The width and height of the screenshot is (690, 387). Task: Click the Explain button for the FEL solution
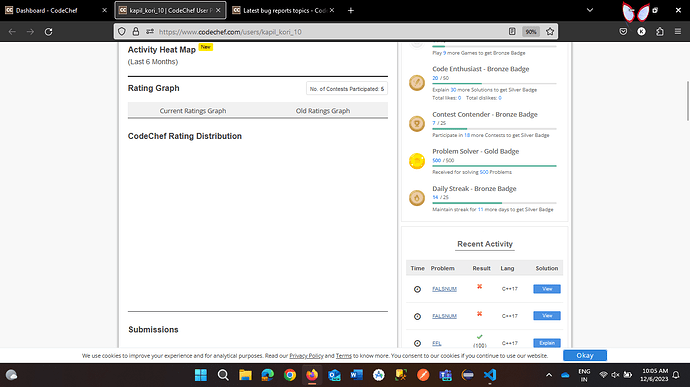(547, 343)
